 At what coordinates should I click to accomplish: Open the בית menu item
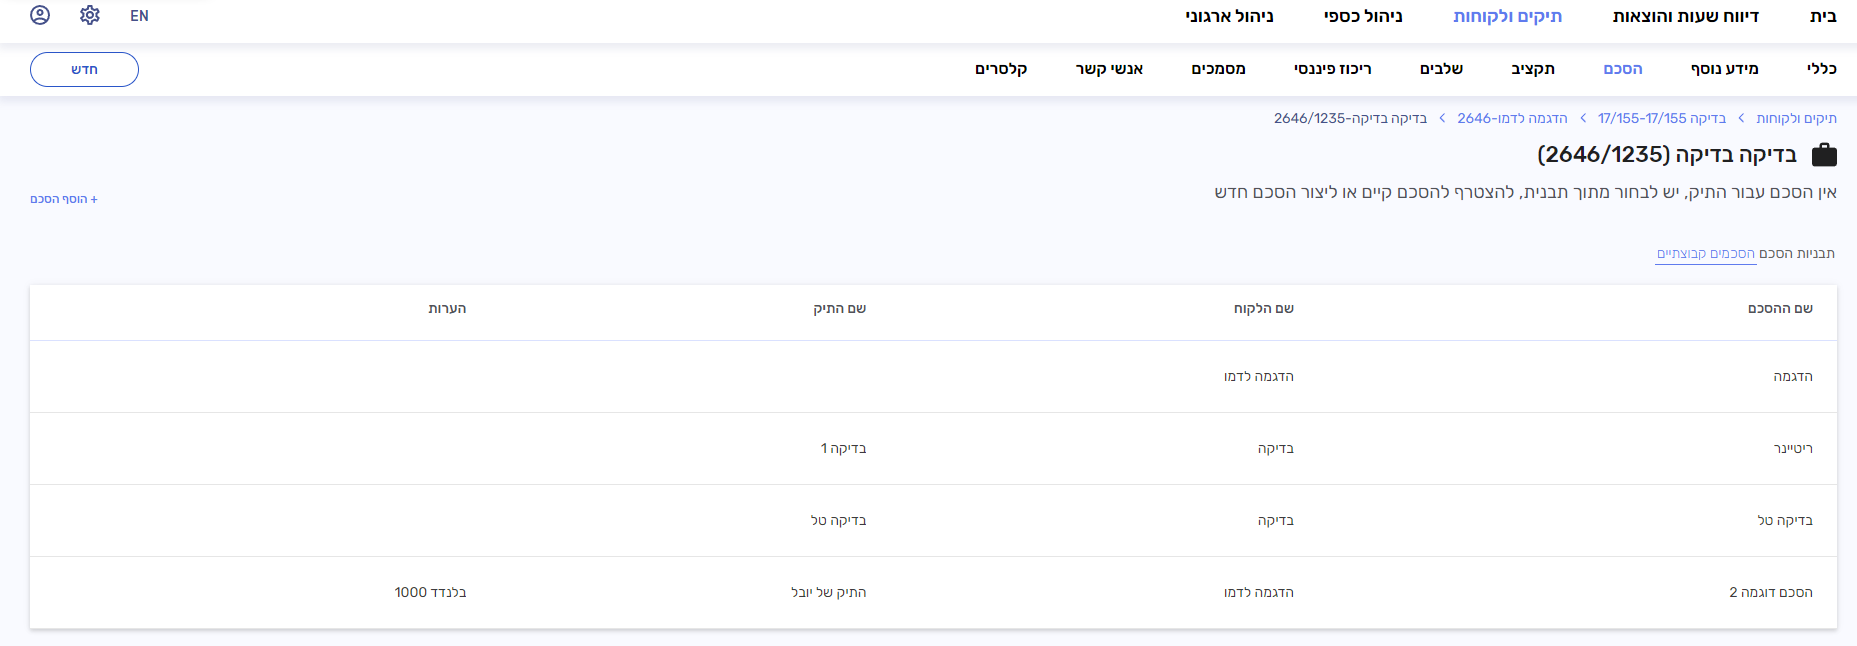(1823, 16)
